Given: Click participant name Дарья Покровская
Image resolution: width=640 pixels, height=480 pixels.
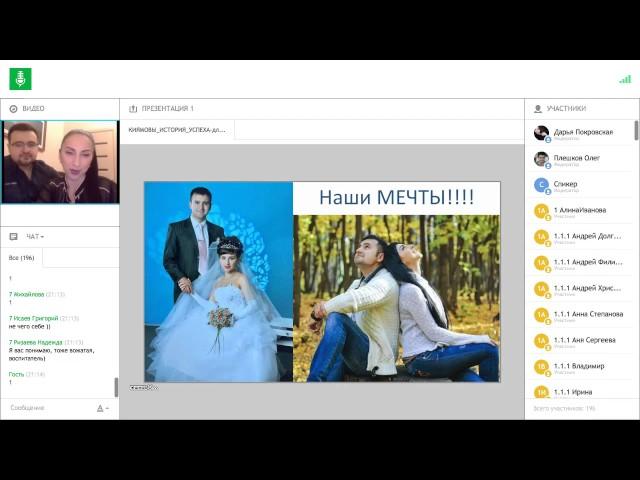Looking at the screenshot, I should tap(583, 132).
